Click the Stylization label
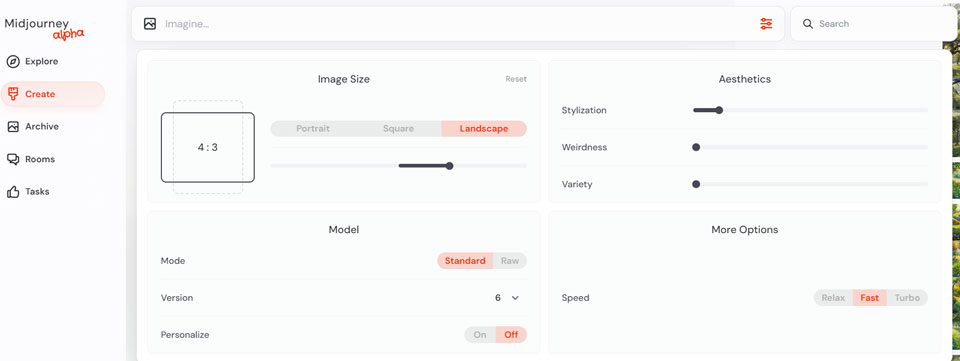 pyautogui.click(x=584, y=110)
